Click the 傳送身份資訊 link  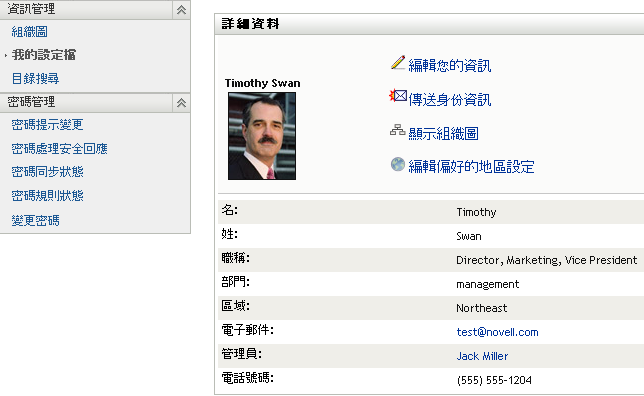[450, 99]
